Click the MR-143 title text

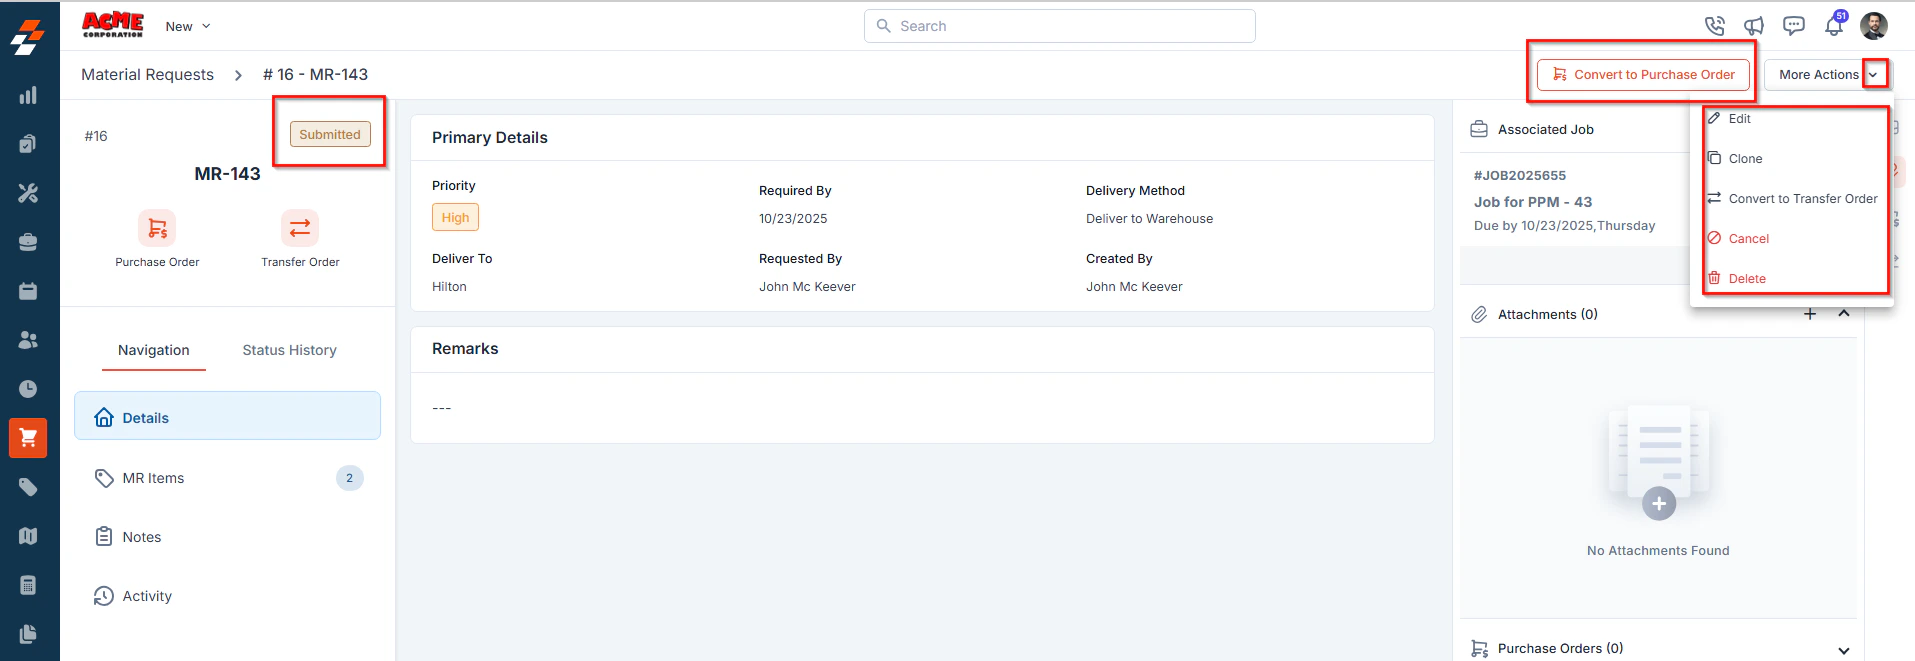[x=227, y=174]
